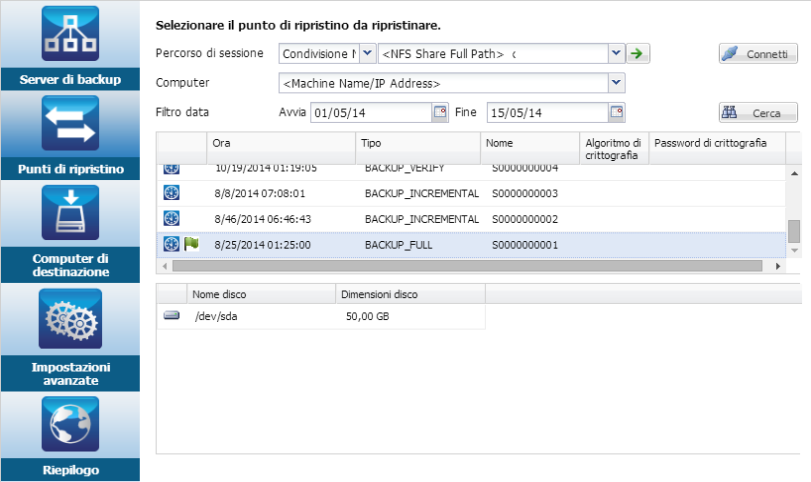Expand the NFS Share Full Path dropdown arrow
This screenshot has height=482, width=811.
(x=616, y=53)
